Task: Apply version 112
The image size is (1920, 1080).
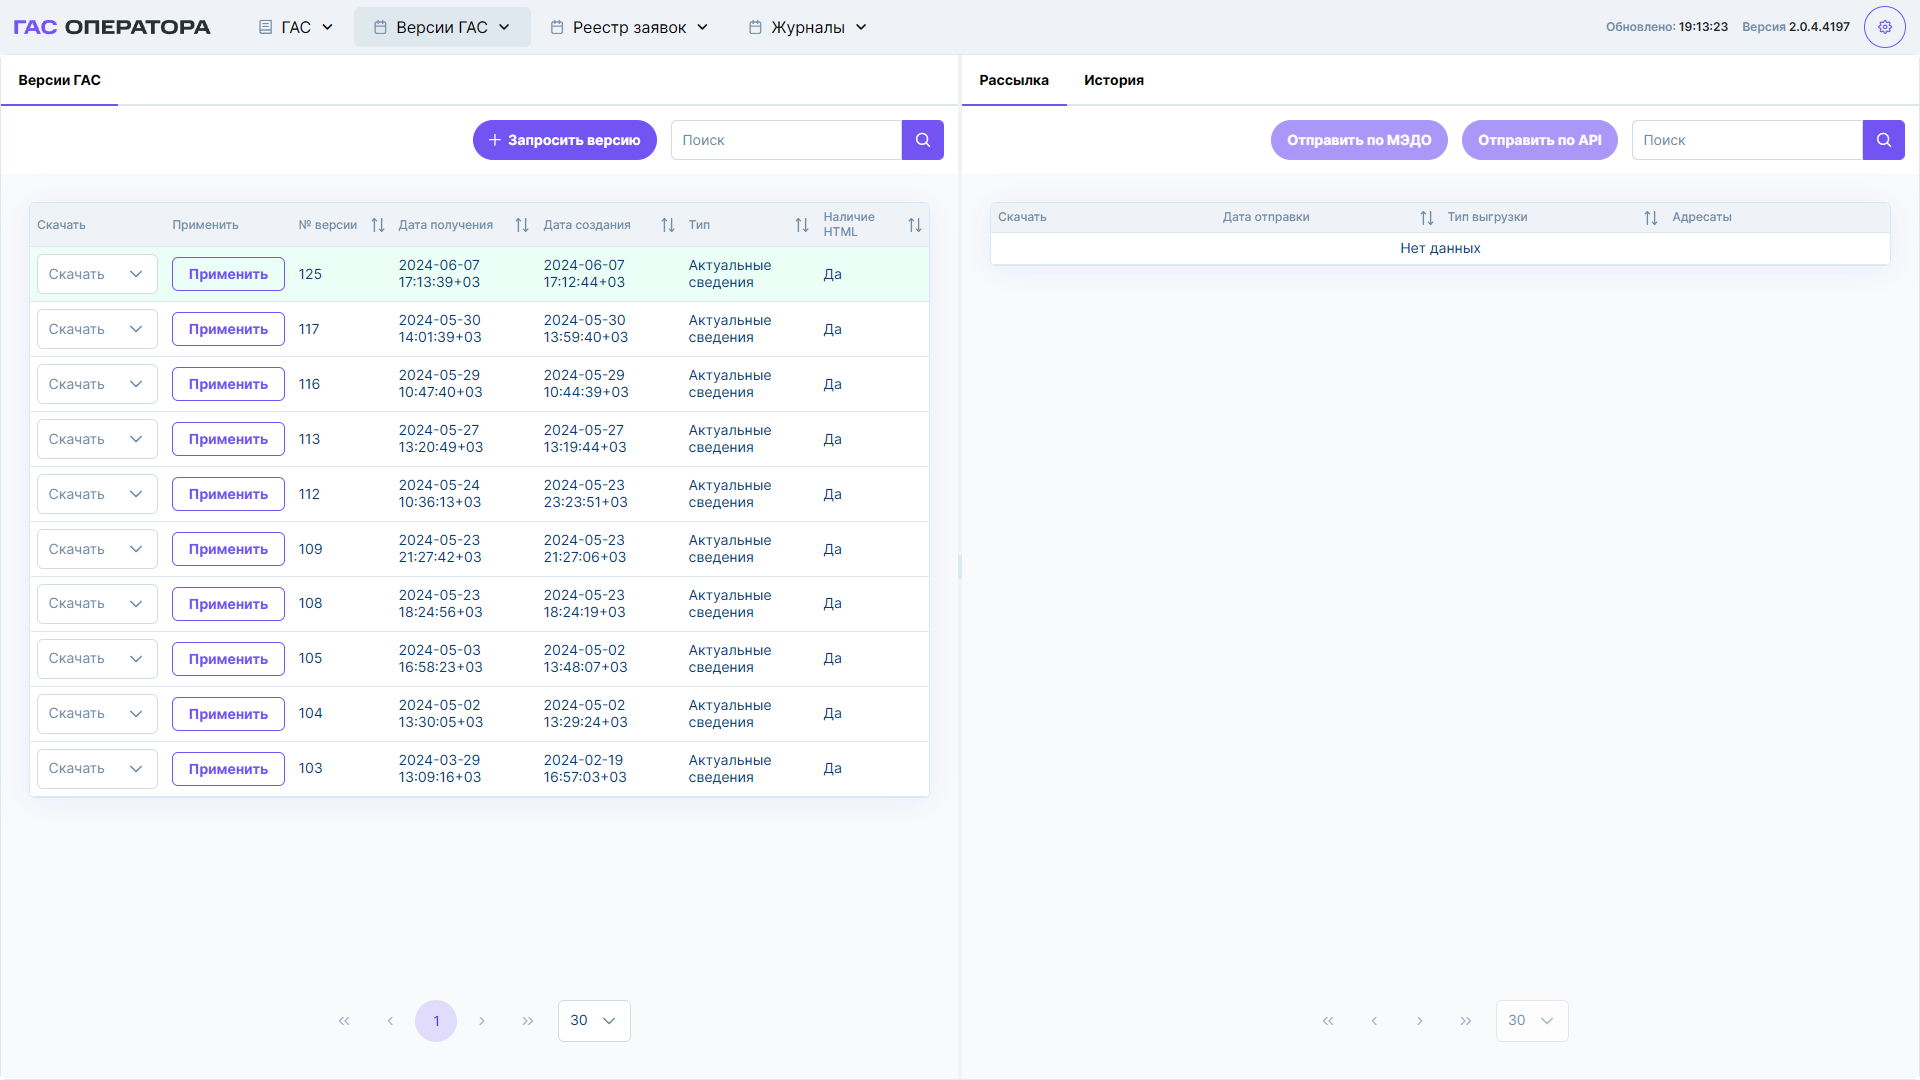Action: pos(228,494)
